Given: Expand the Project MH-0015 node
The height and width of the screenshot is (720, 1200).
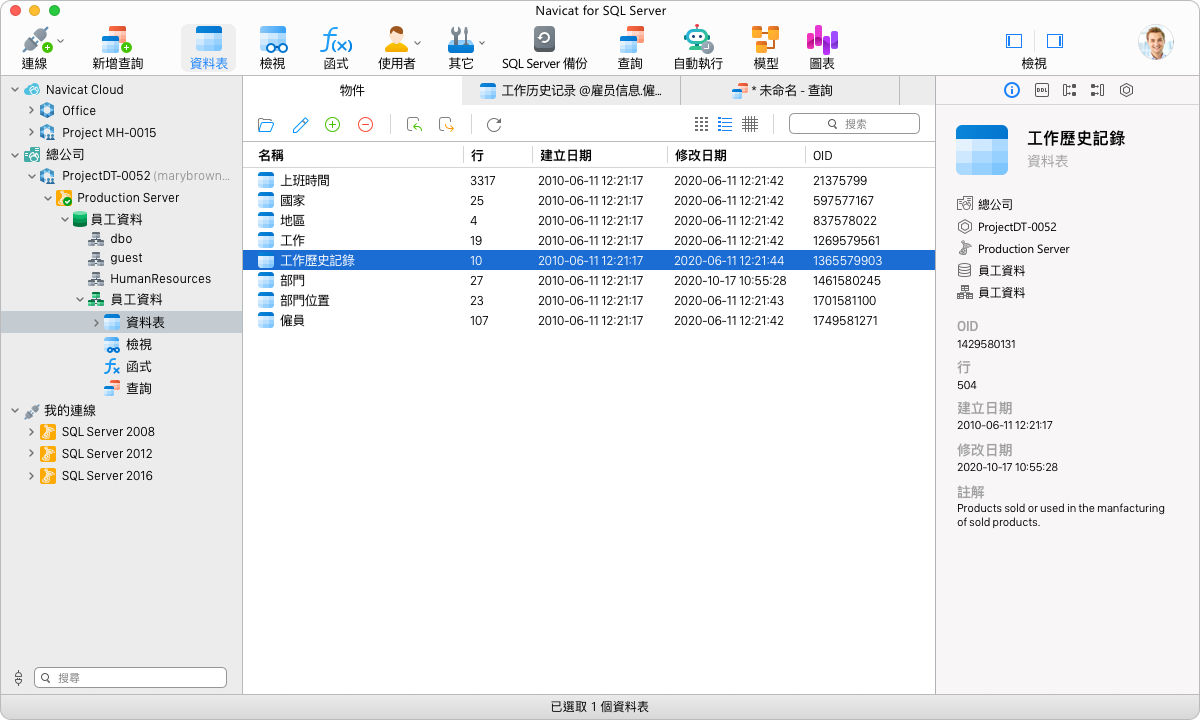Looking at the screenshot, I should [31, 132].
